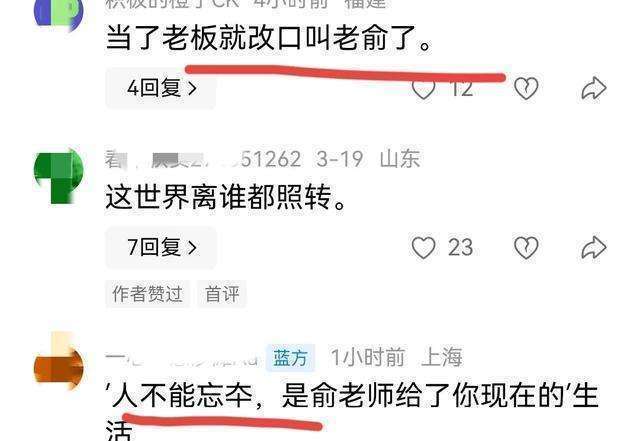This screenshot has width=640, height=441.
Task: Share the 这世界离谁都照转 comment
Action: (x=594, y=247)
